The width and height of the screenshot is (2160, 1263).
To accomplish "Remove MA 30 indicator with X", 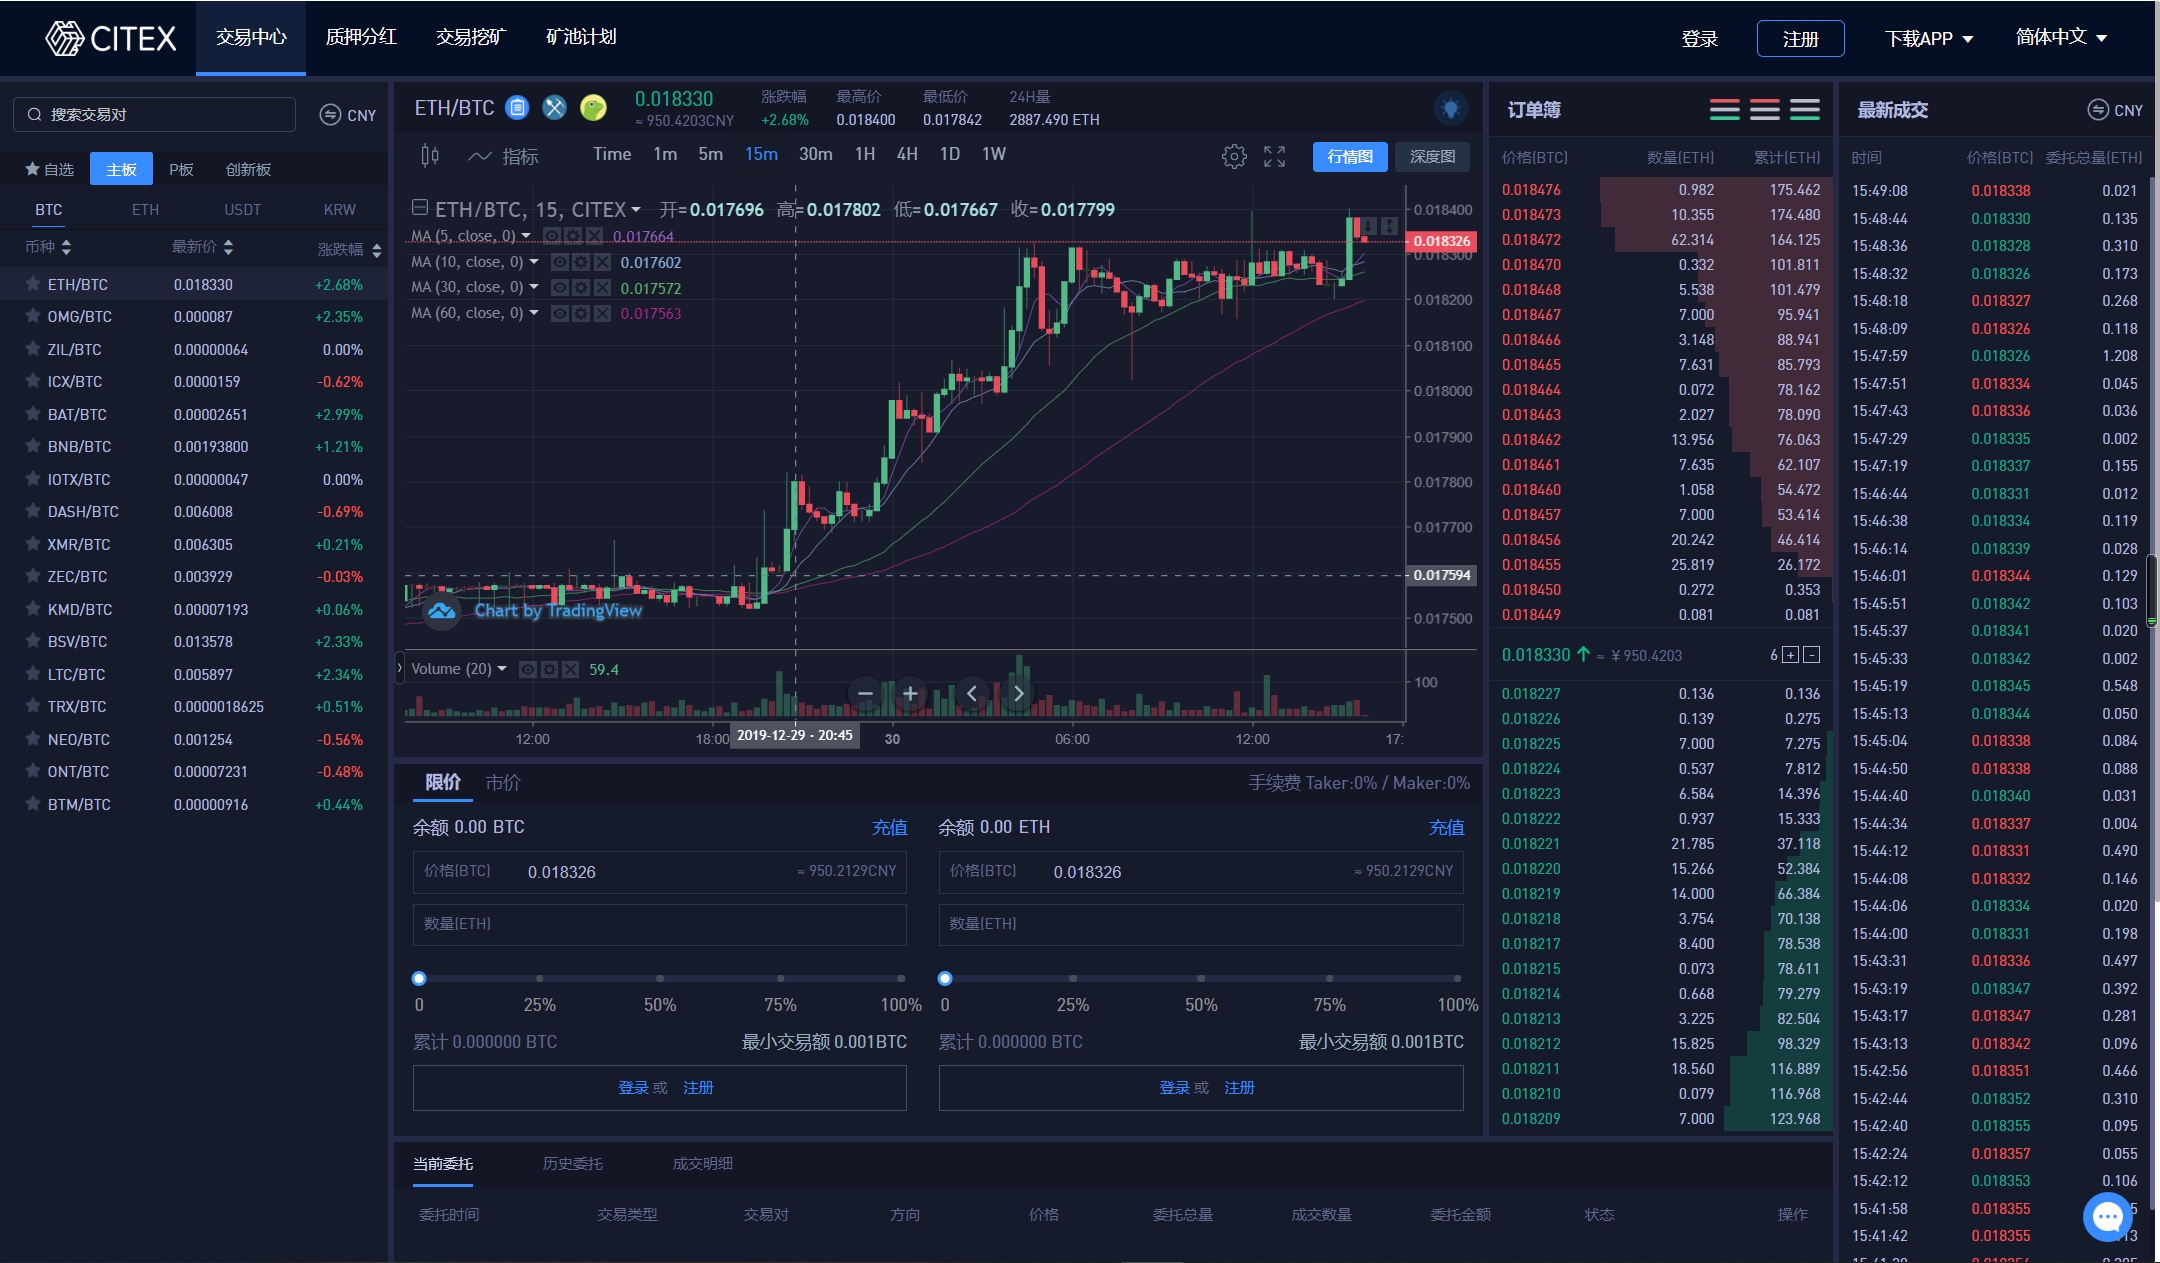I will [602, 288].
